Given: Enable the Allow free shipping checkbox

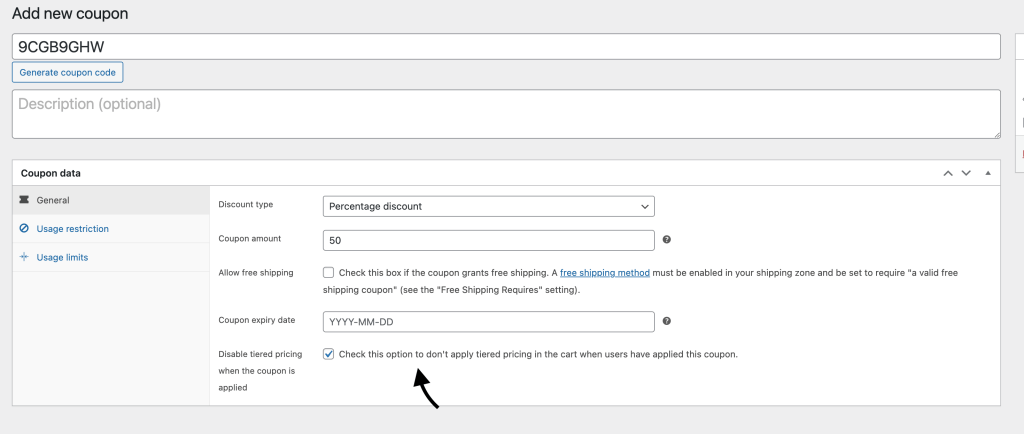Looking at the screenshot, I should tap(329, 273).
